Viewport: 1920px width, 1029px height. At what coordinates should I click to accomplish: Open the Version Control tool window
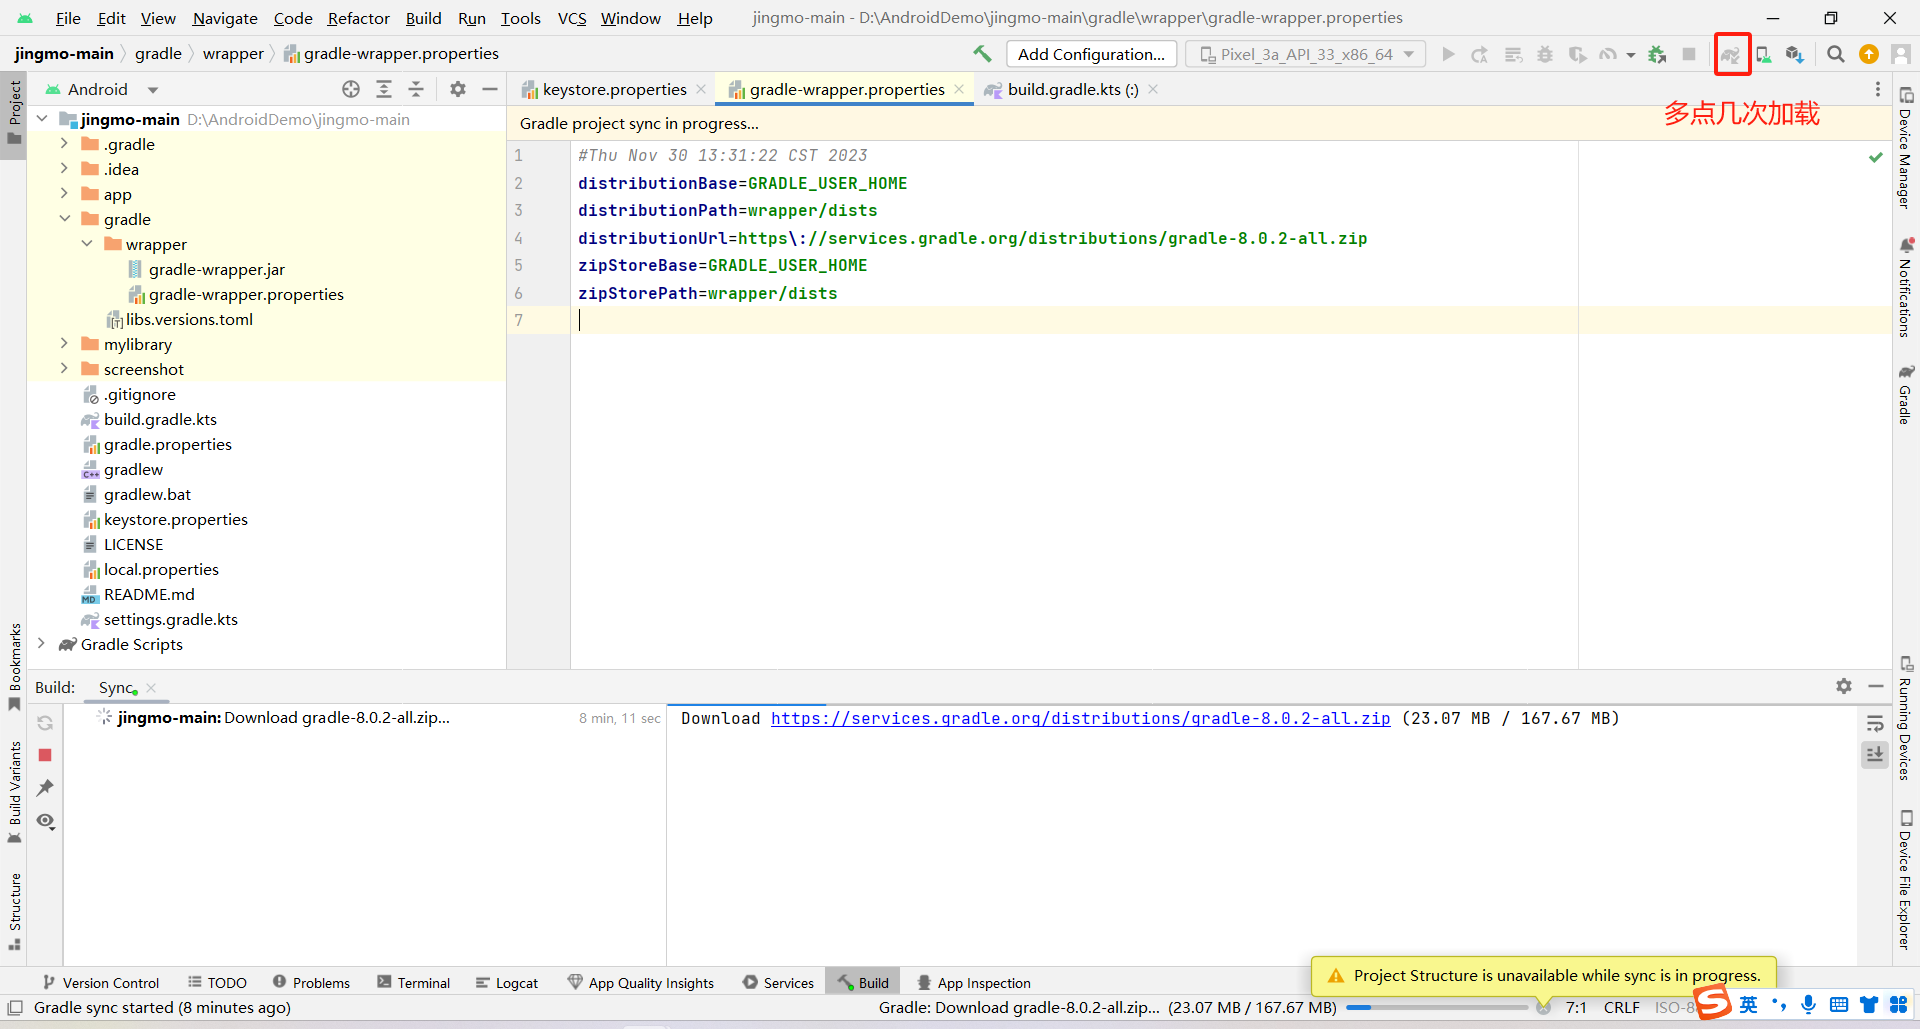pyautogui.click(x=101, y=983)
